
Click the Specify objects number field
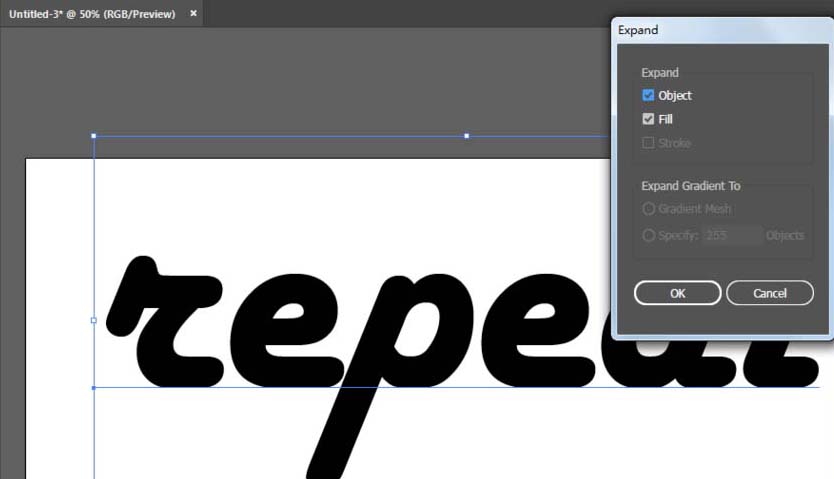[732, 235]
